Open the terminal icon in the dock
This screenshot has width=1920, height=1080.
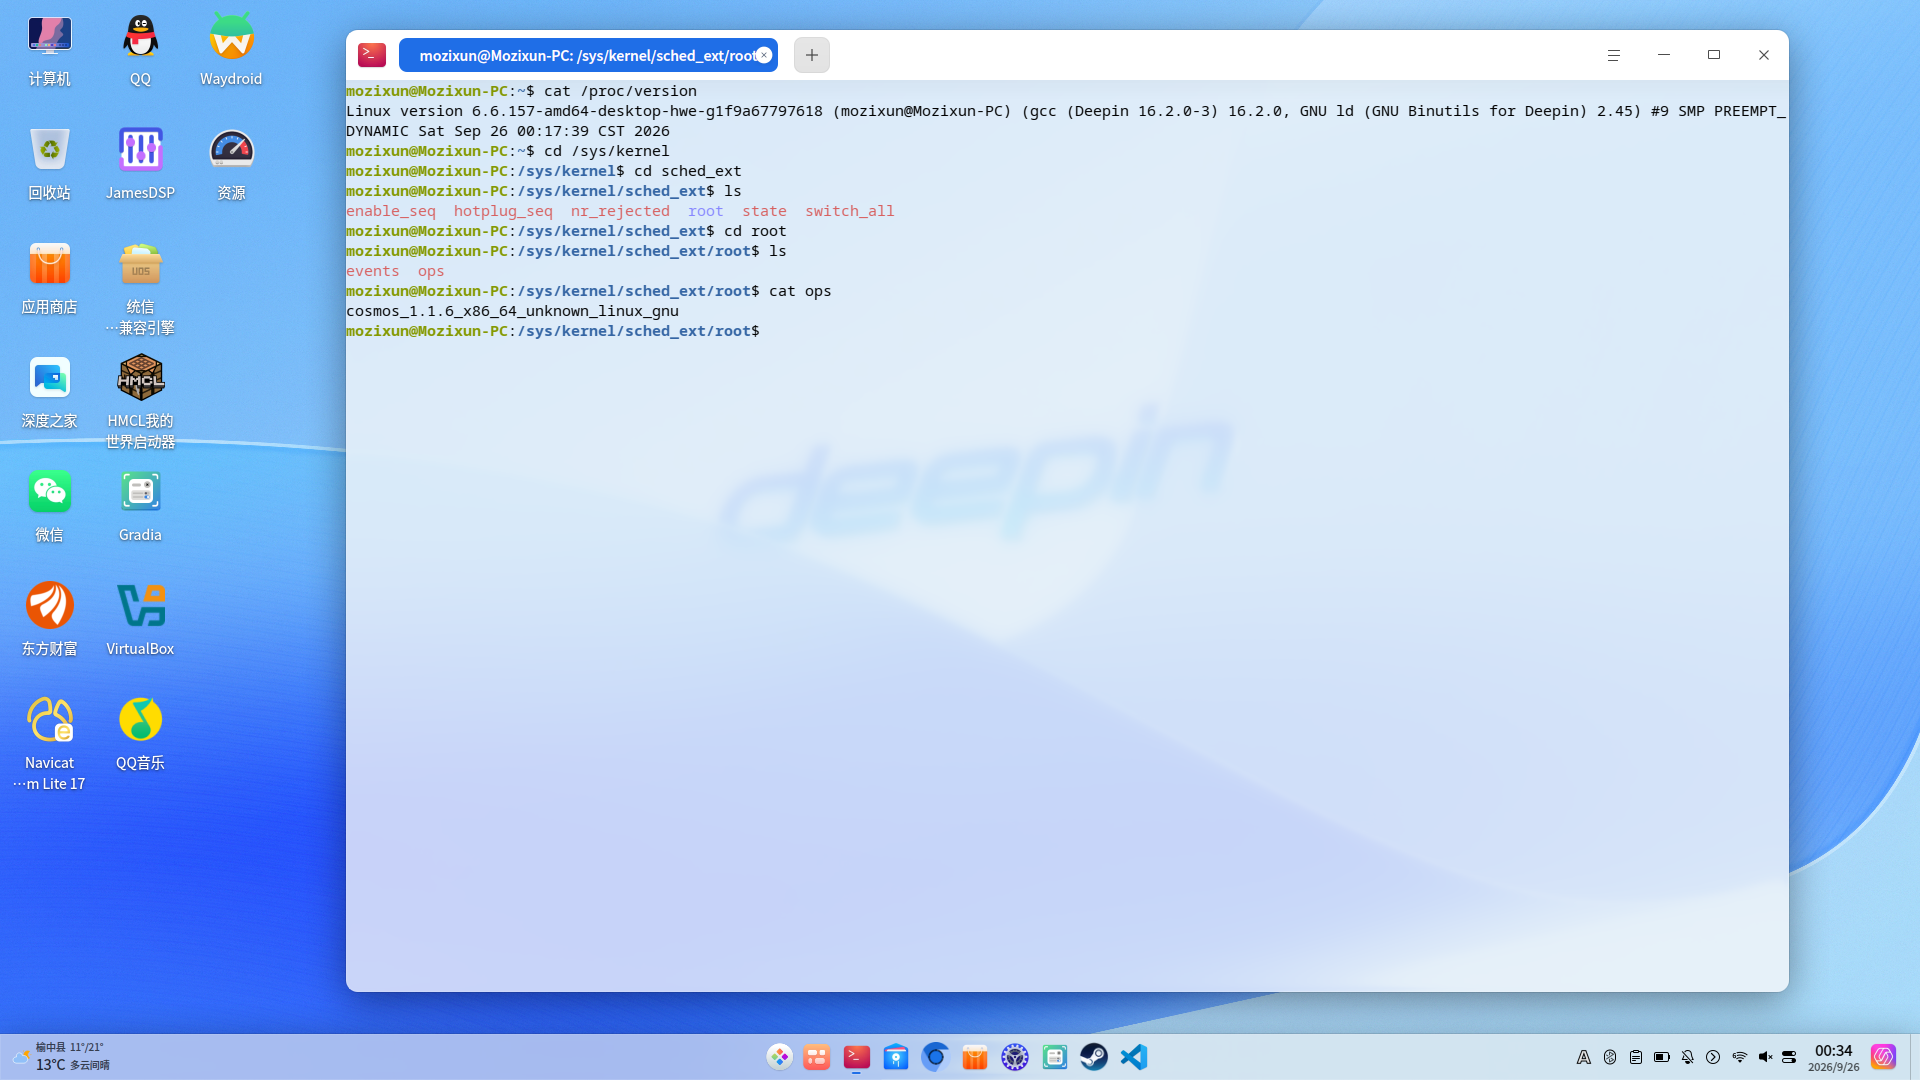[x=857, y=1057]
